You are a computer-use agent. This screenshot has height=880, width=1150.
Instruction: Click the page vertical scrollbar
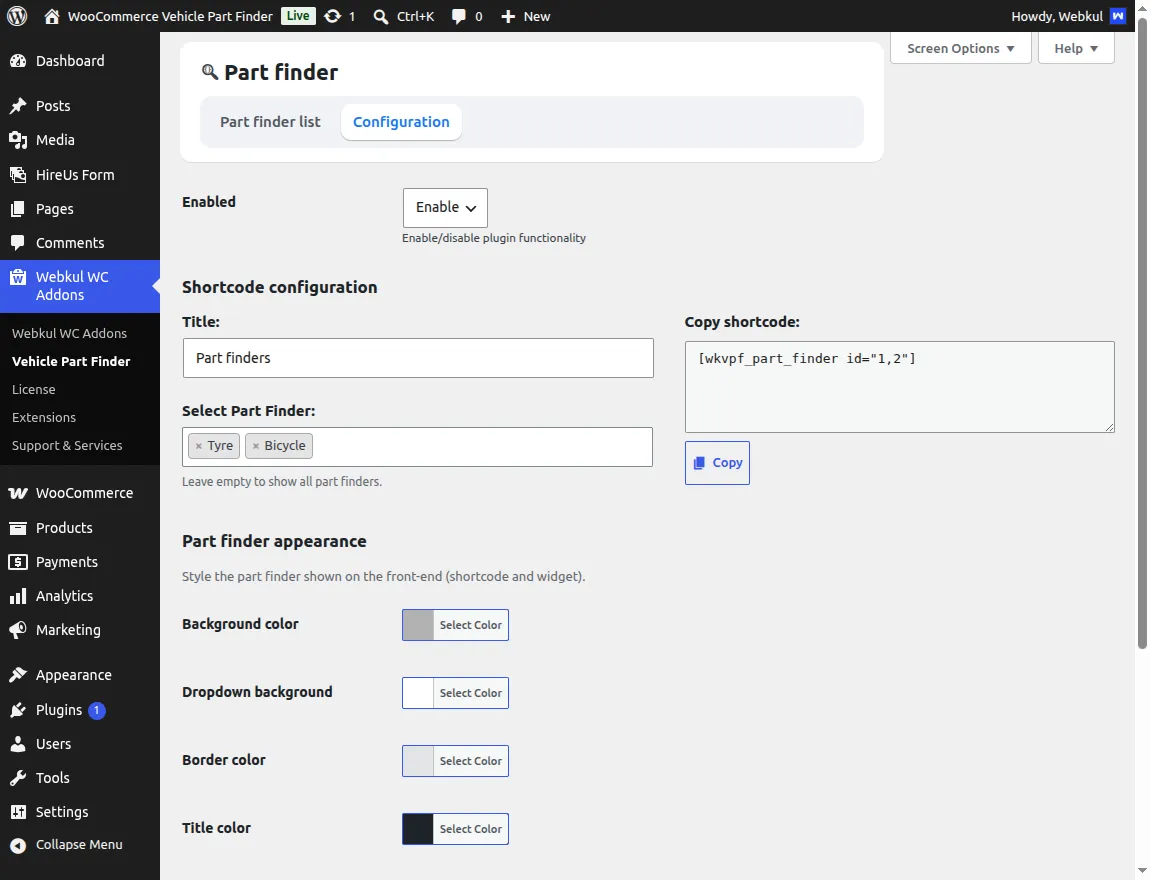(1142, 332)
